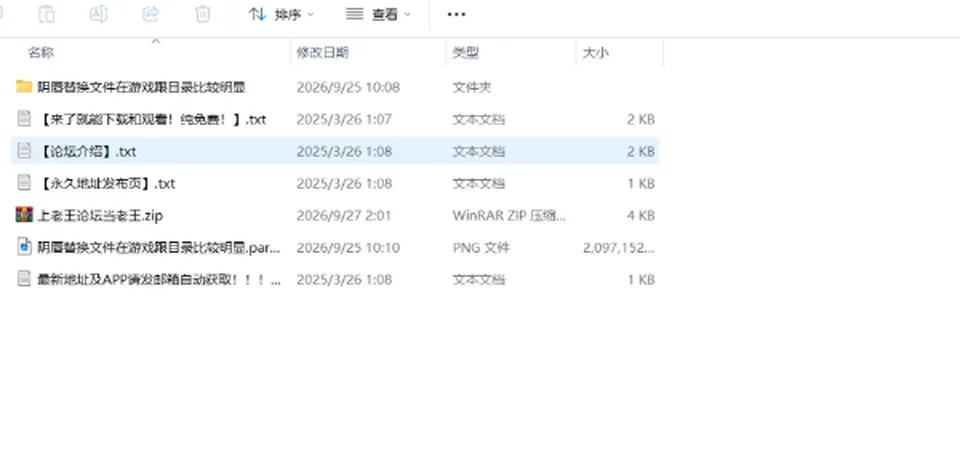Image resolution: width=960 pixels, height=467 pixels.
Task: Click the type cell WinRAR ZIP 压缩...
Action: tap(509, 215)
